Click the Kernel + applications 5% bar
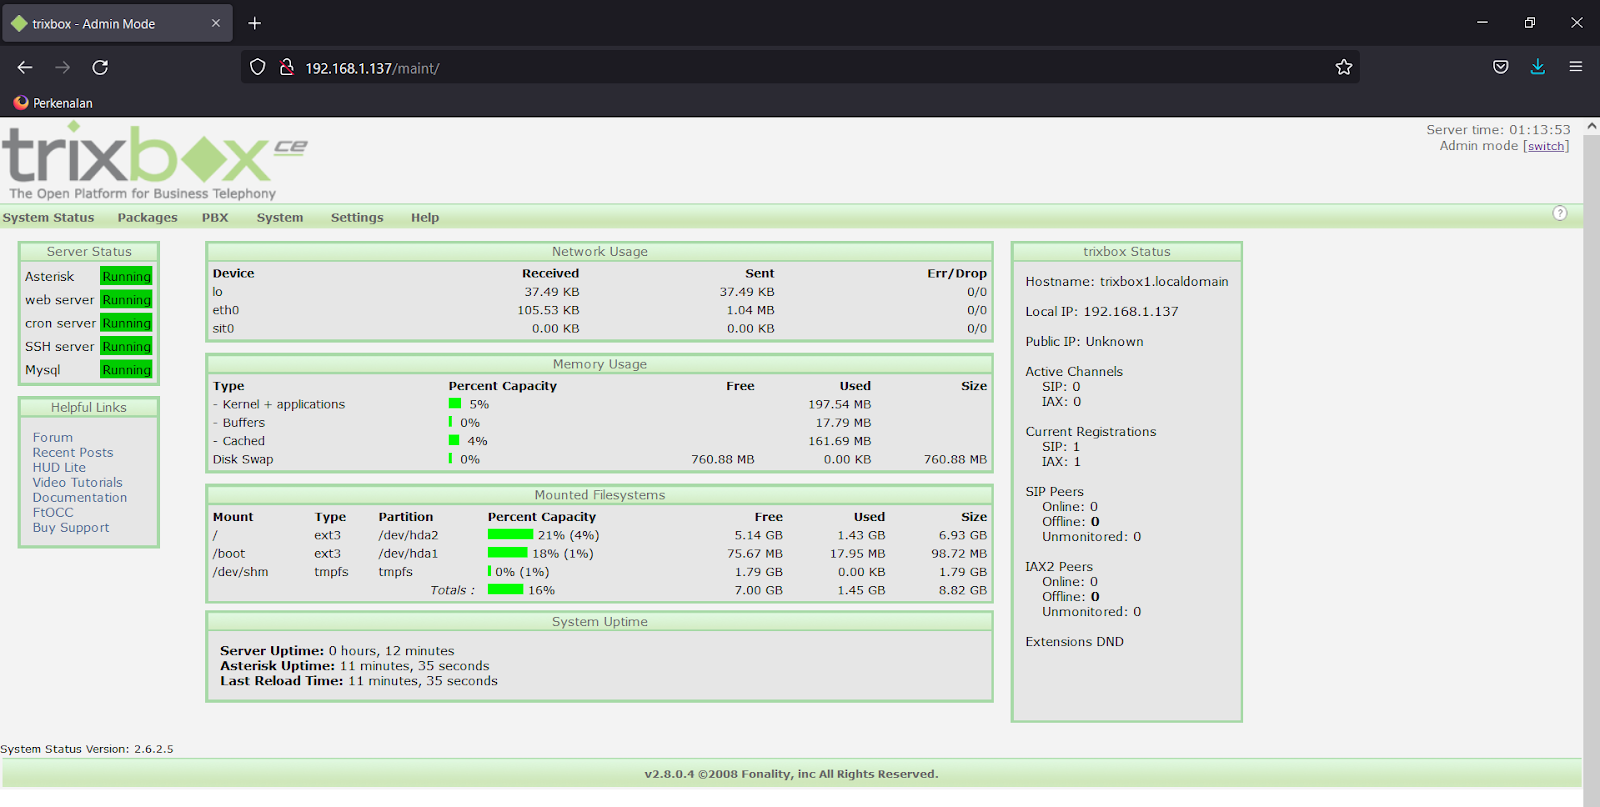Viewport: 1600px width, 807px height. (x=455, y=404)
